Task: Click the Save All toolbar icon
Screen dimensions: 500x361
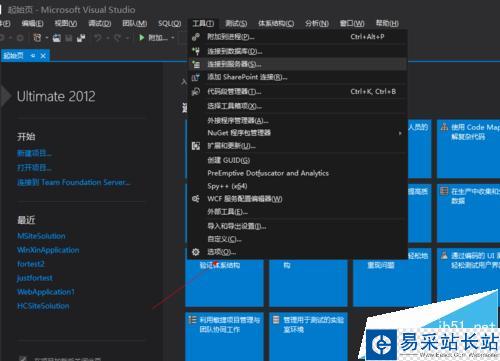Action: click(81, 38)
